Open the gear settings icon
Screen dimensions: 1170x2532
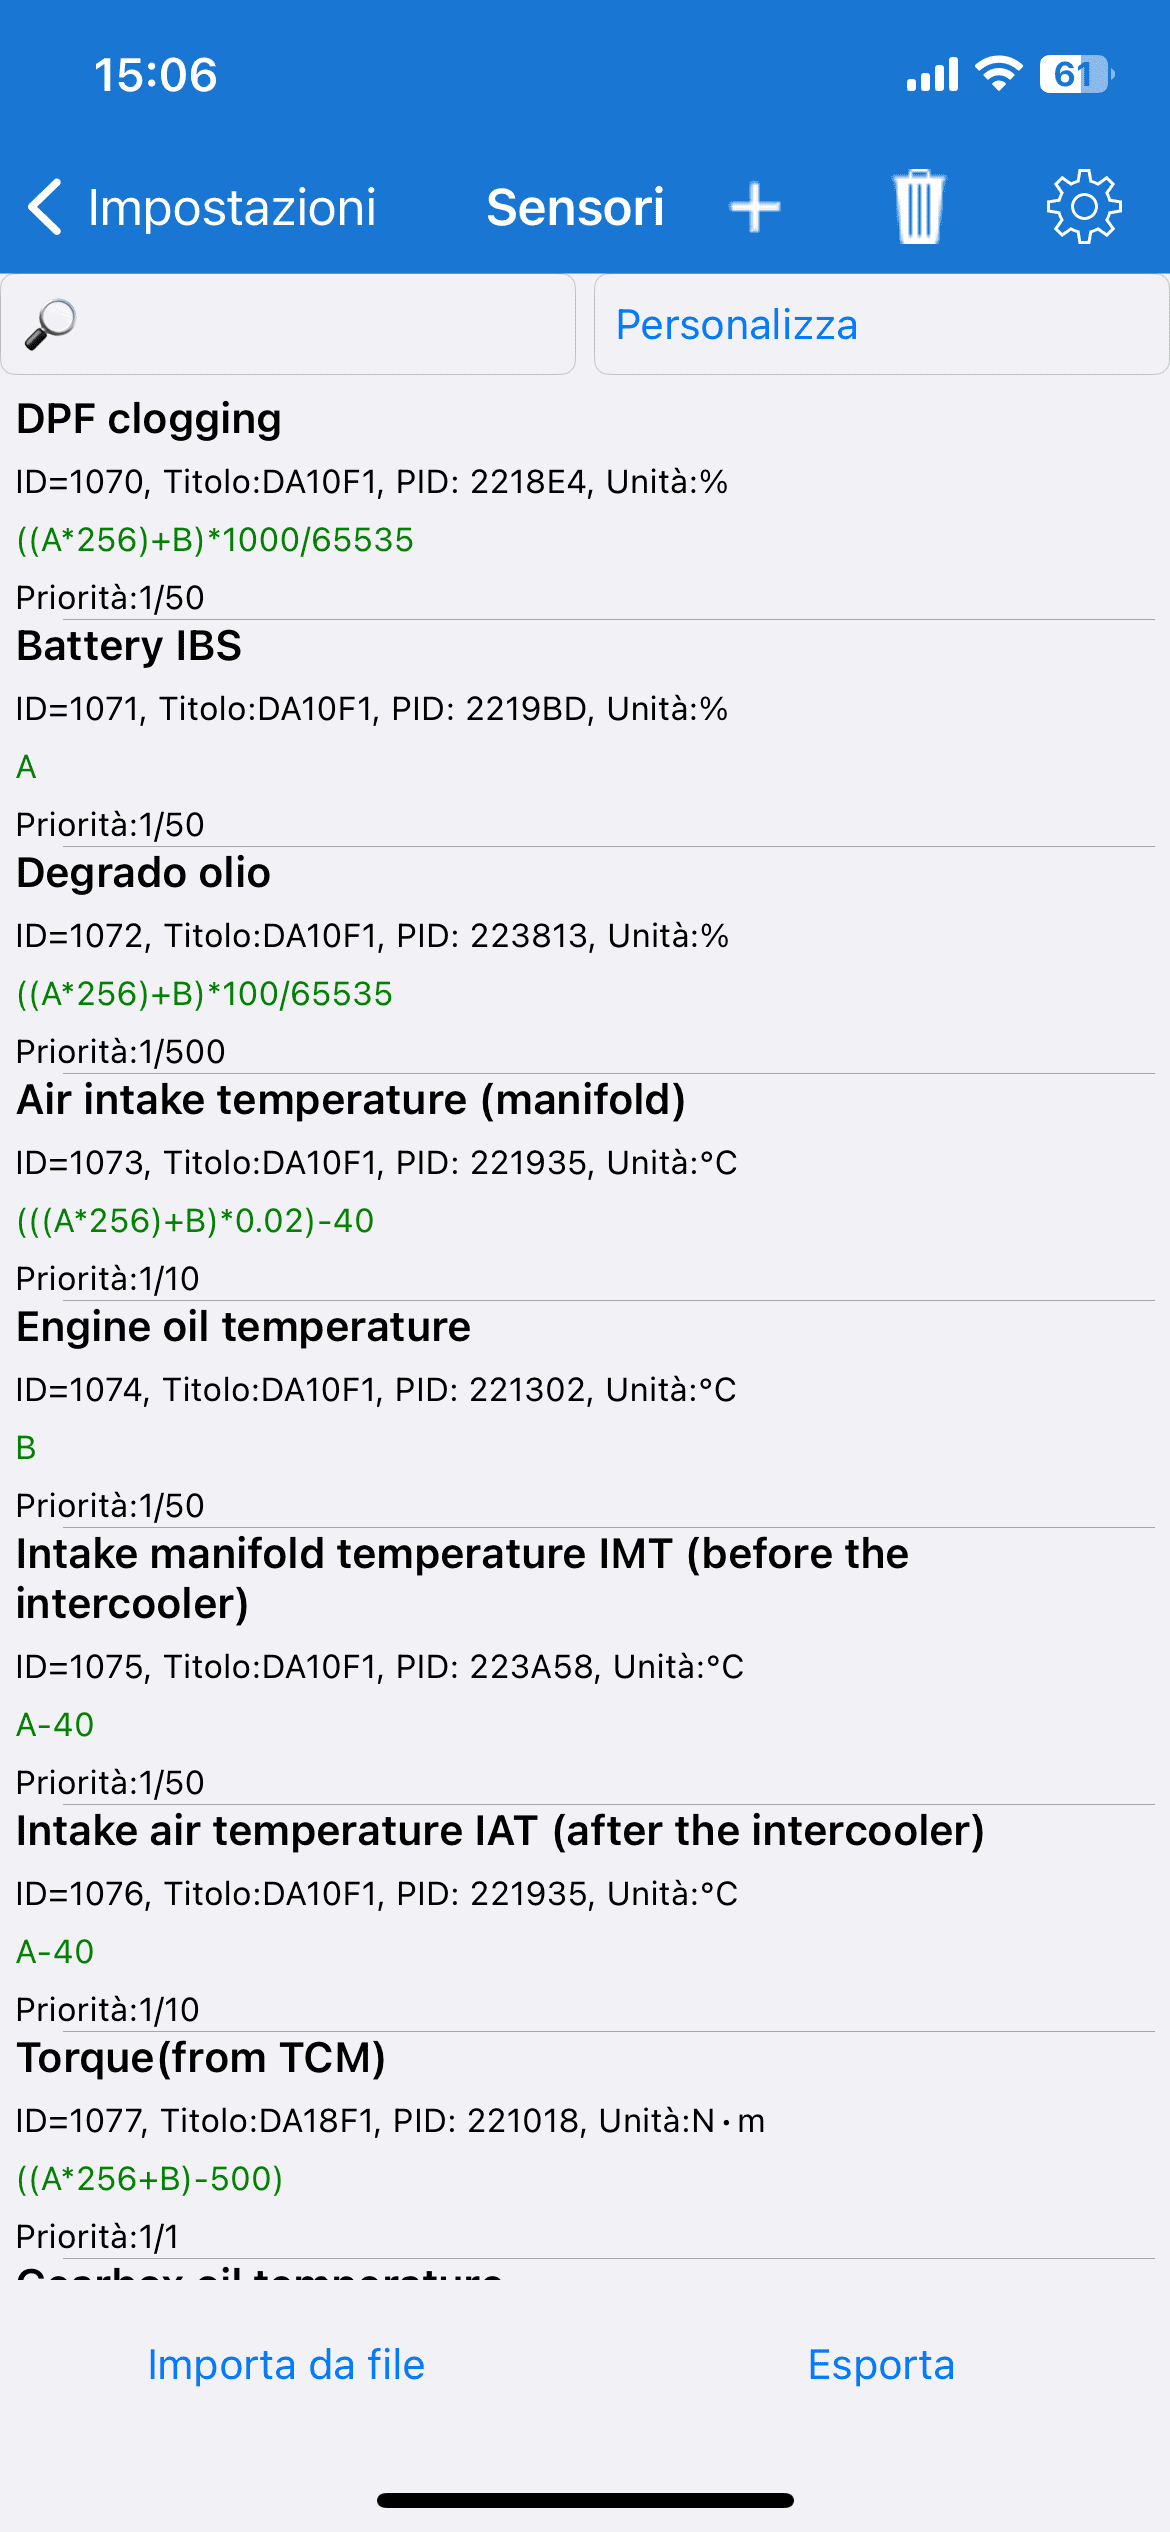click(1084, 207)
